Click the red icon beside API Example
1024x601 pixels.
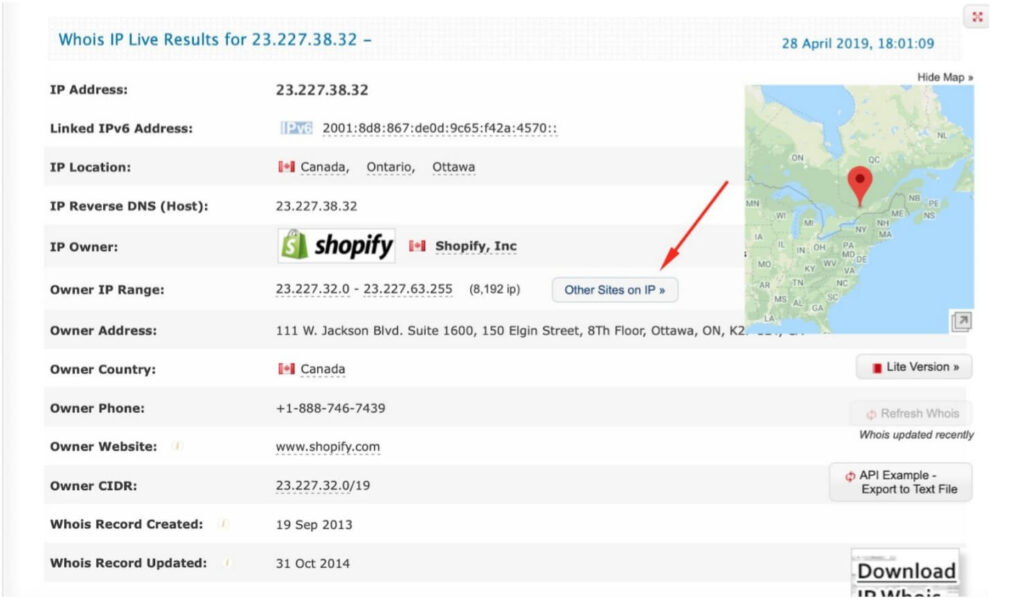[x=850, y=476]
